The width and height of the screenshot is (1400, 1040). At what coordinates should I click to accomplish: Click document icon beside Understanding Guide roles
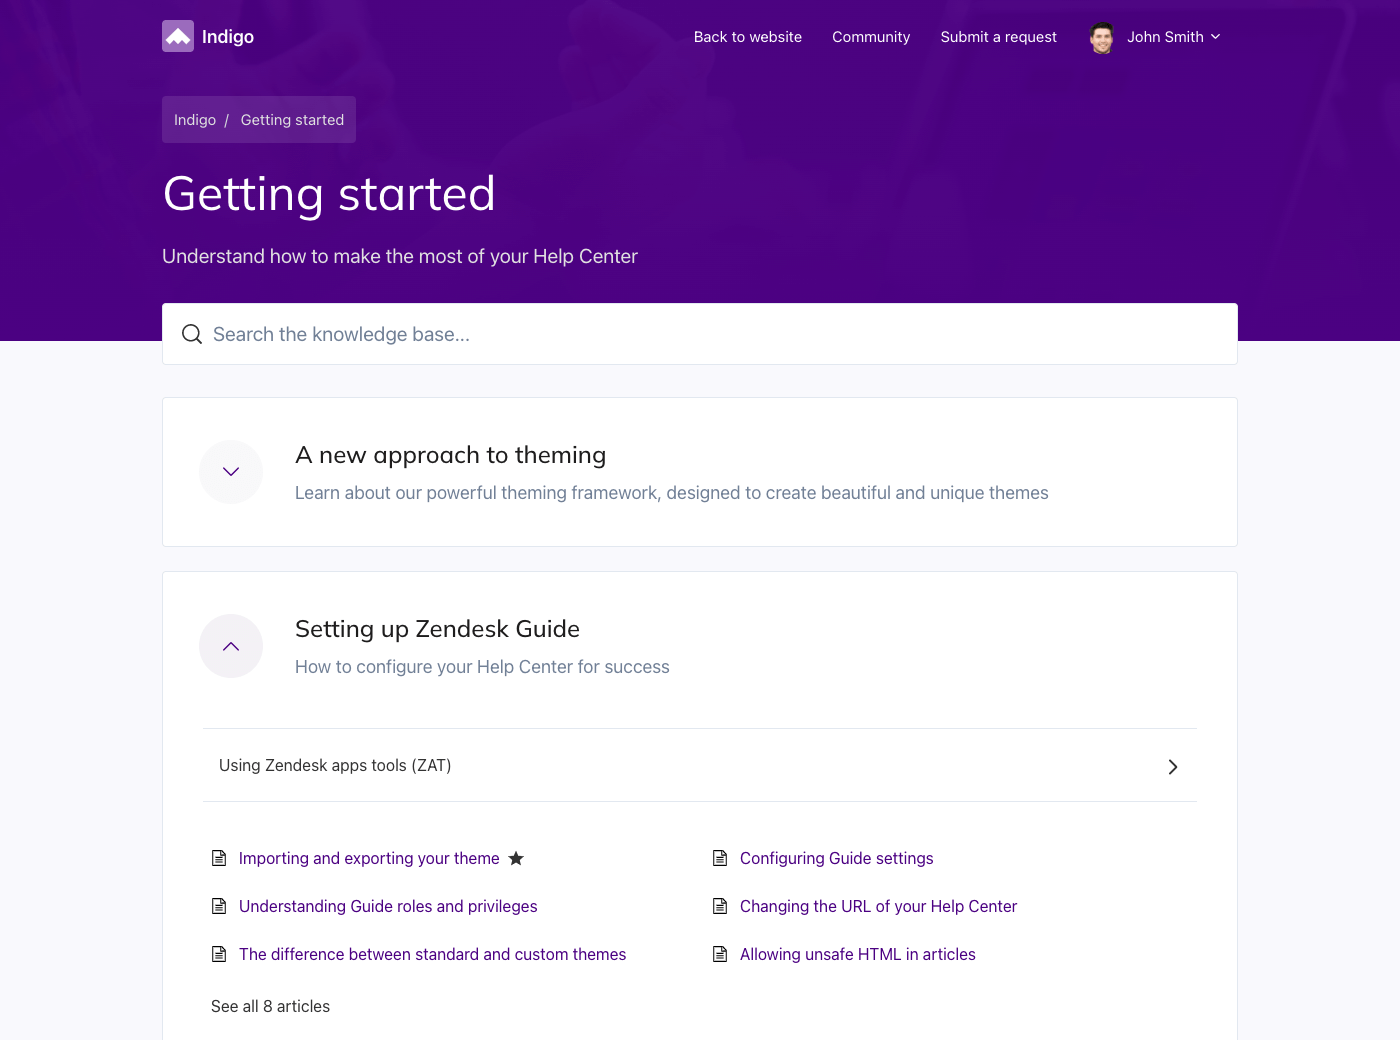coord(219,906)
